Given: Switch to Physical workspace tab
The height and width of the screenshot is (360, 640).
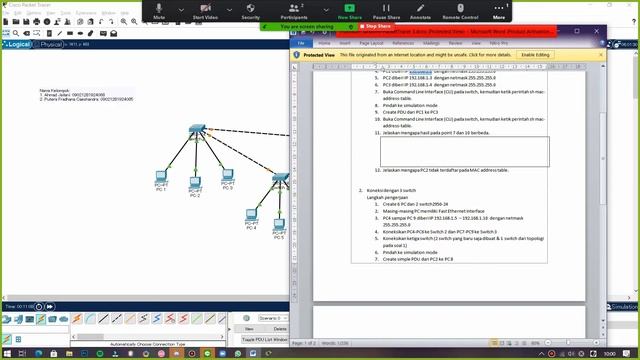Looking at the screenshot, I should 48,44.
